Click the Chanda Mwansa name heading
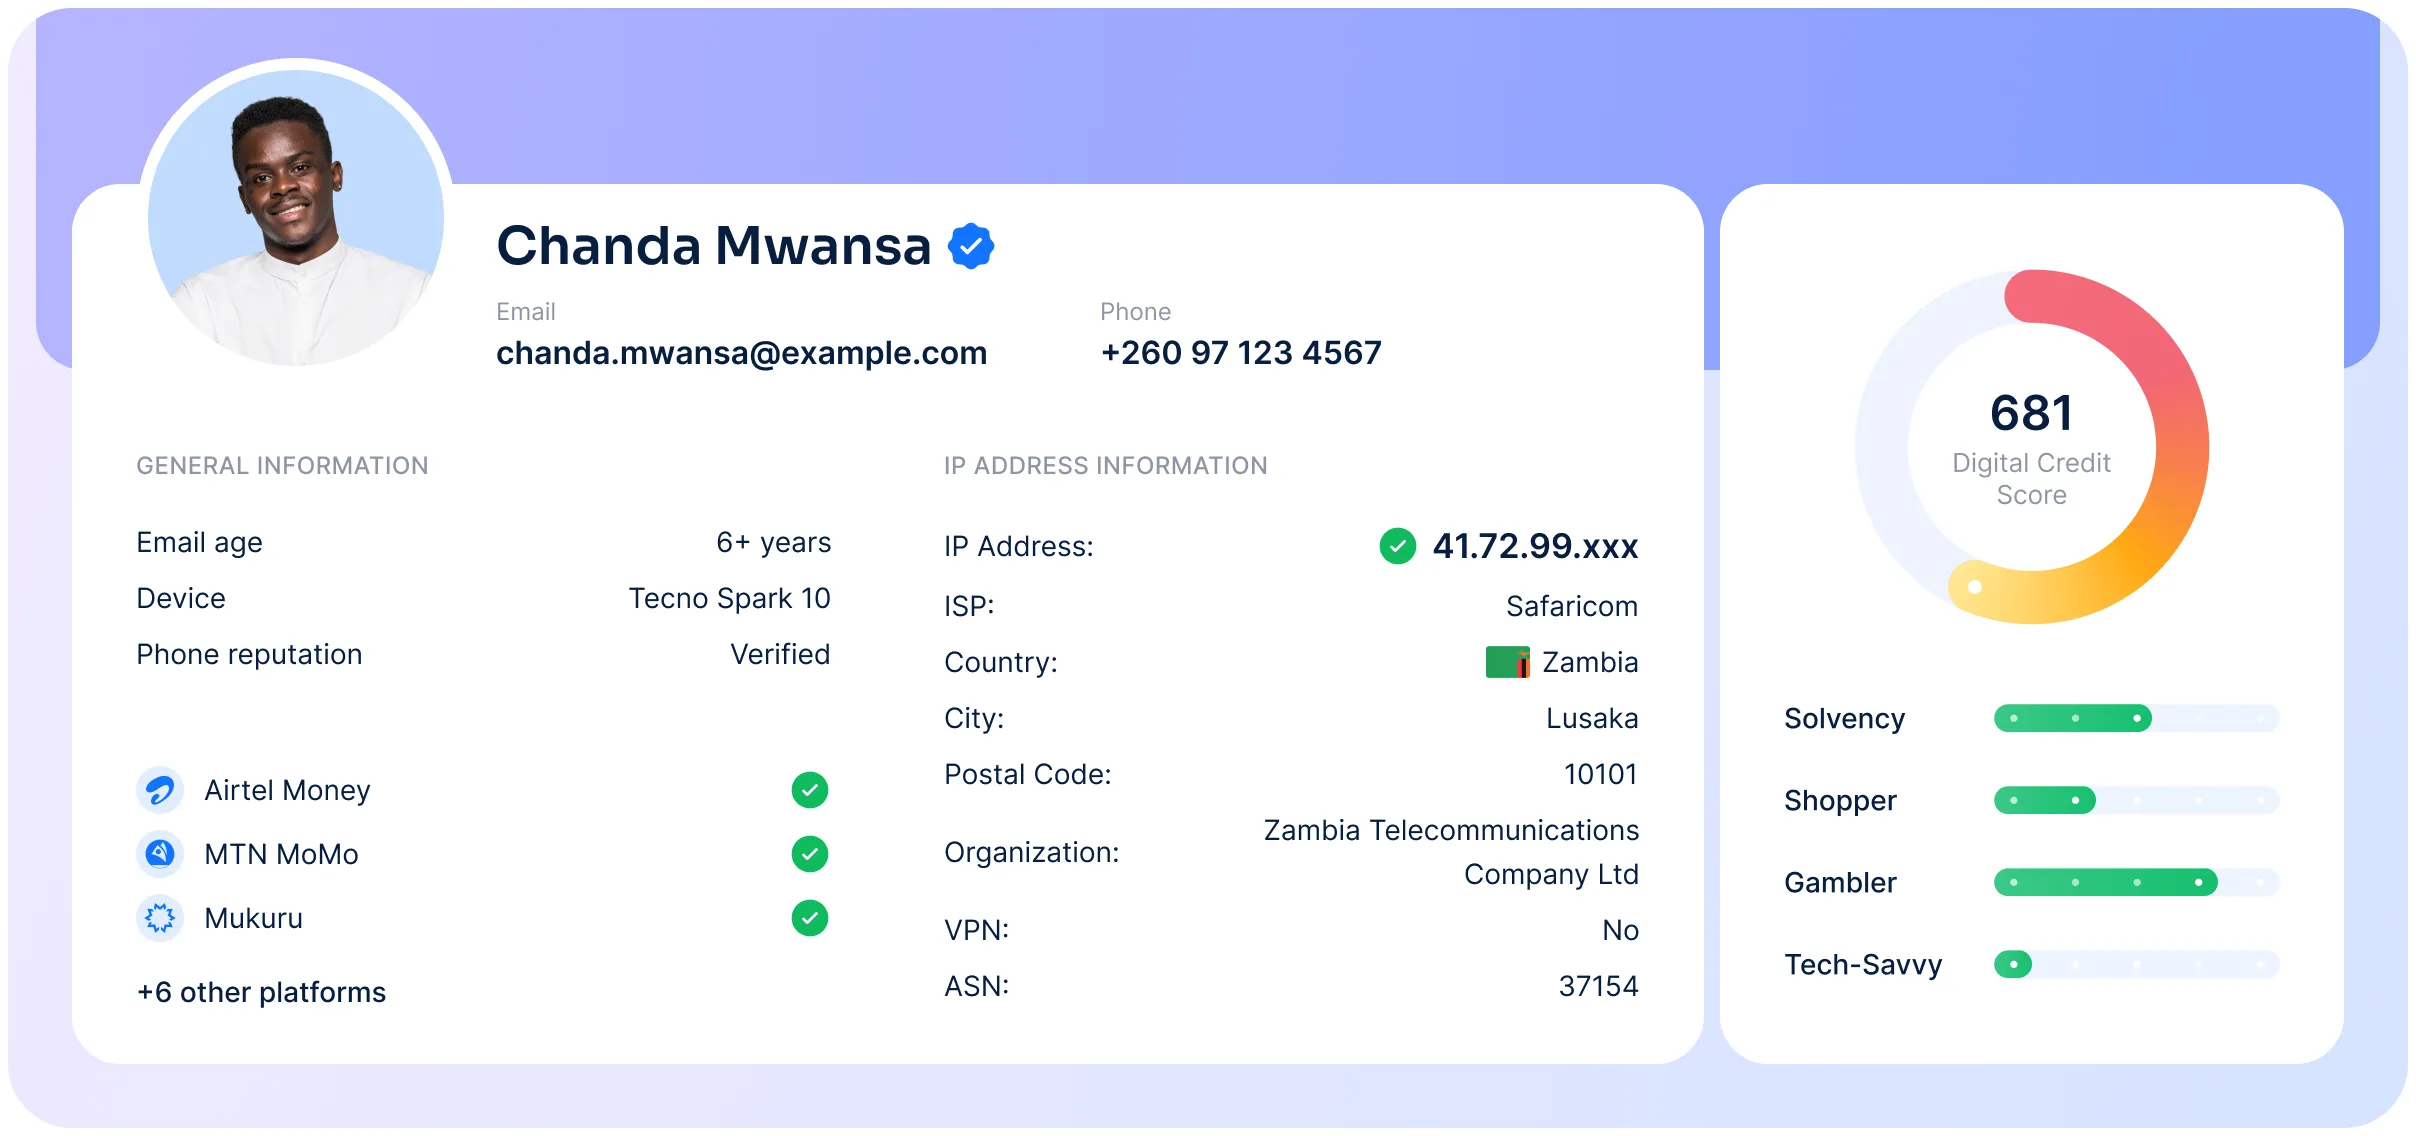This screenshot has height=1136, width=2416. pyautogui.click(x=714, y=246)
